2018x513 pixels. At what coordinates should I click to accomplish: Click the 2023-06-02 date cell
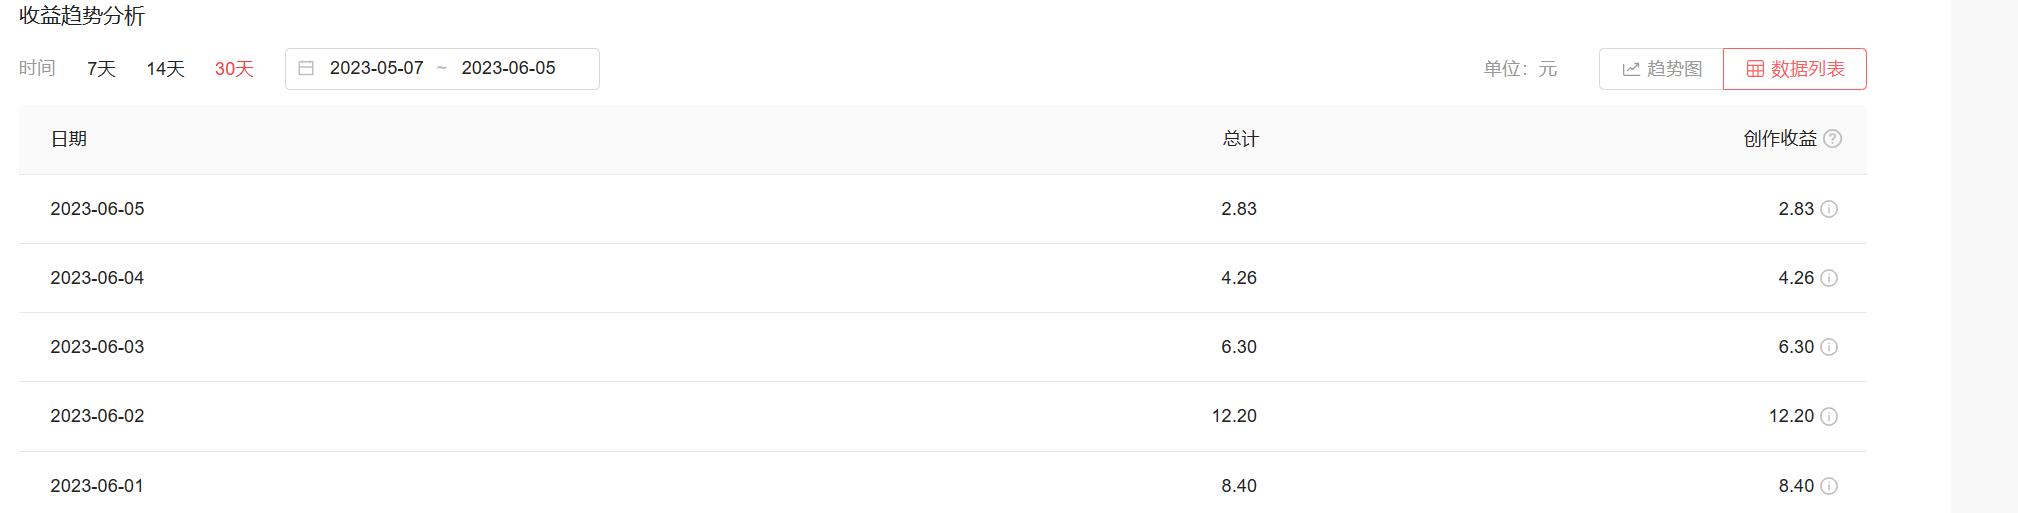97,416
